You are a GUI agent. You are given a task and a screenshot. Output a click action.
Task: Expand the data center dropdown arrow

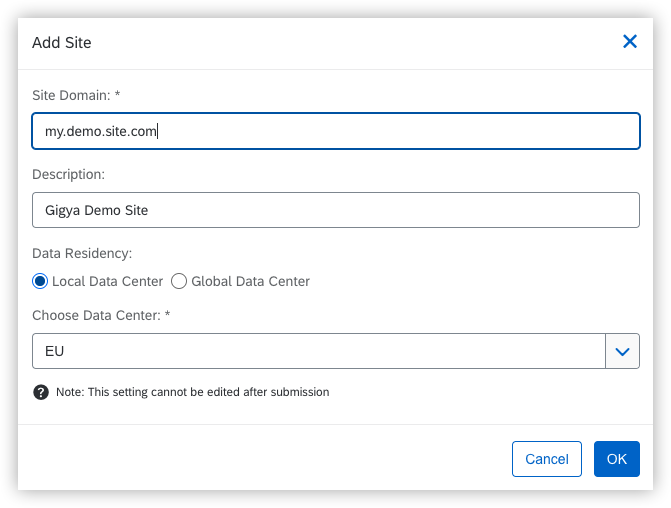(622, 351)
